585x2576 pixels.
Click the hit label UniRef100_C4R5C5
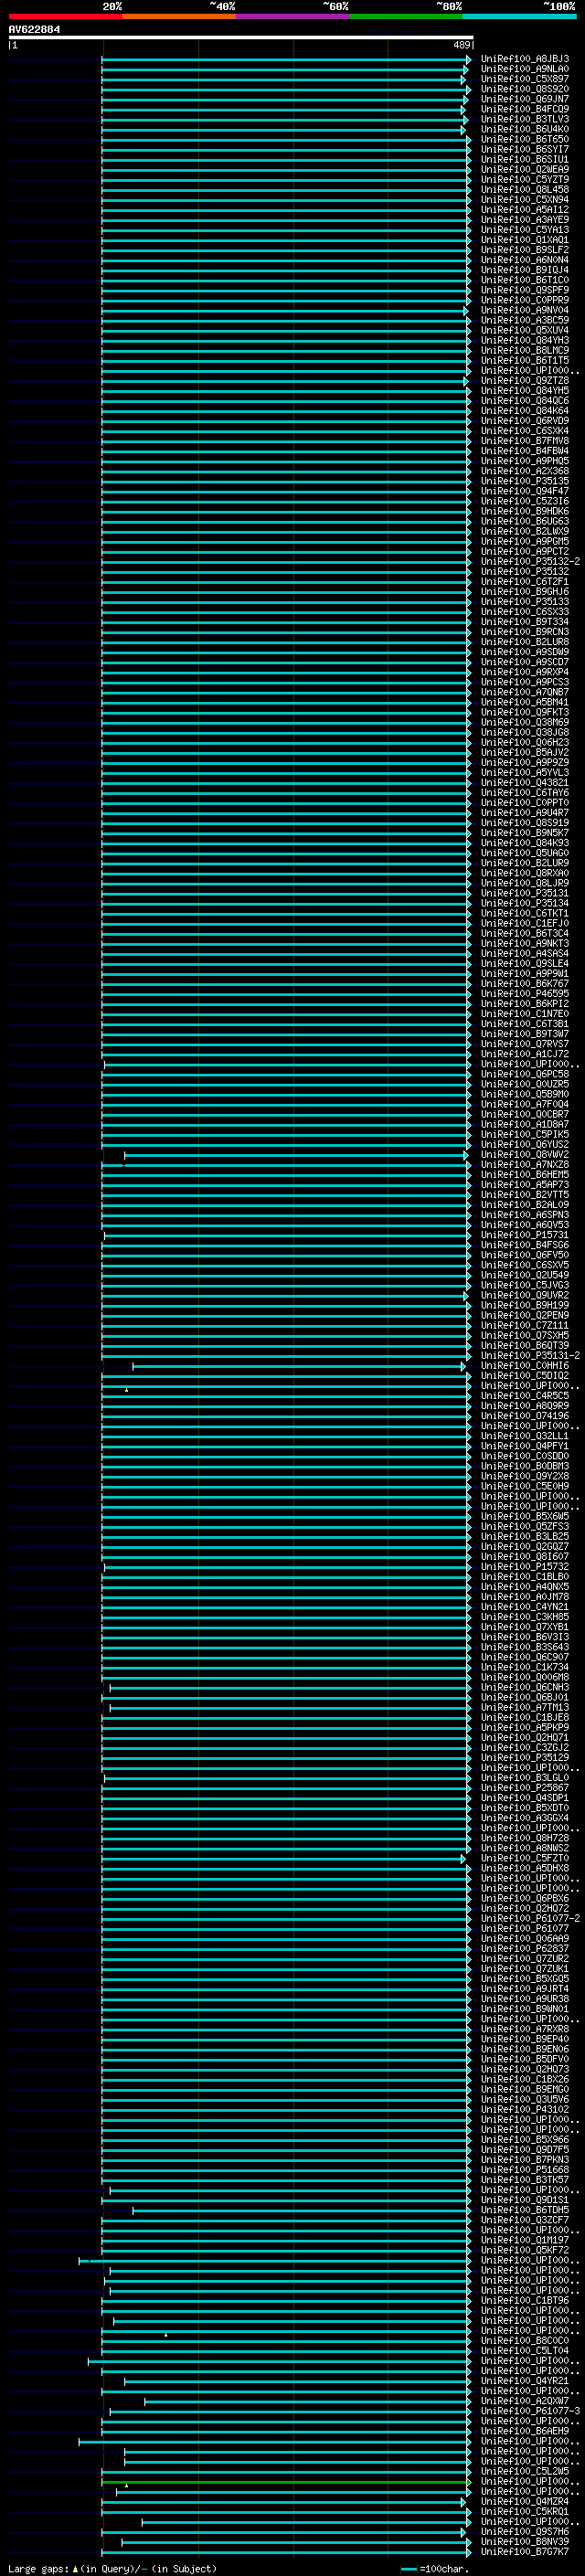click(524, 1395)
